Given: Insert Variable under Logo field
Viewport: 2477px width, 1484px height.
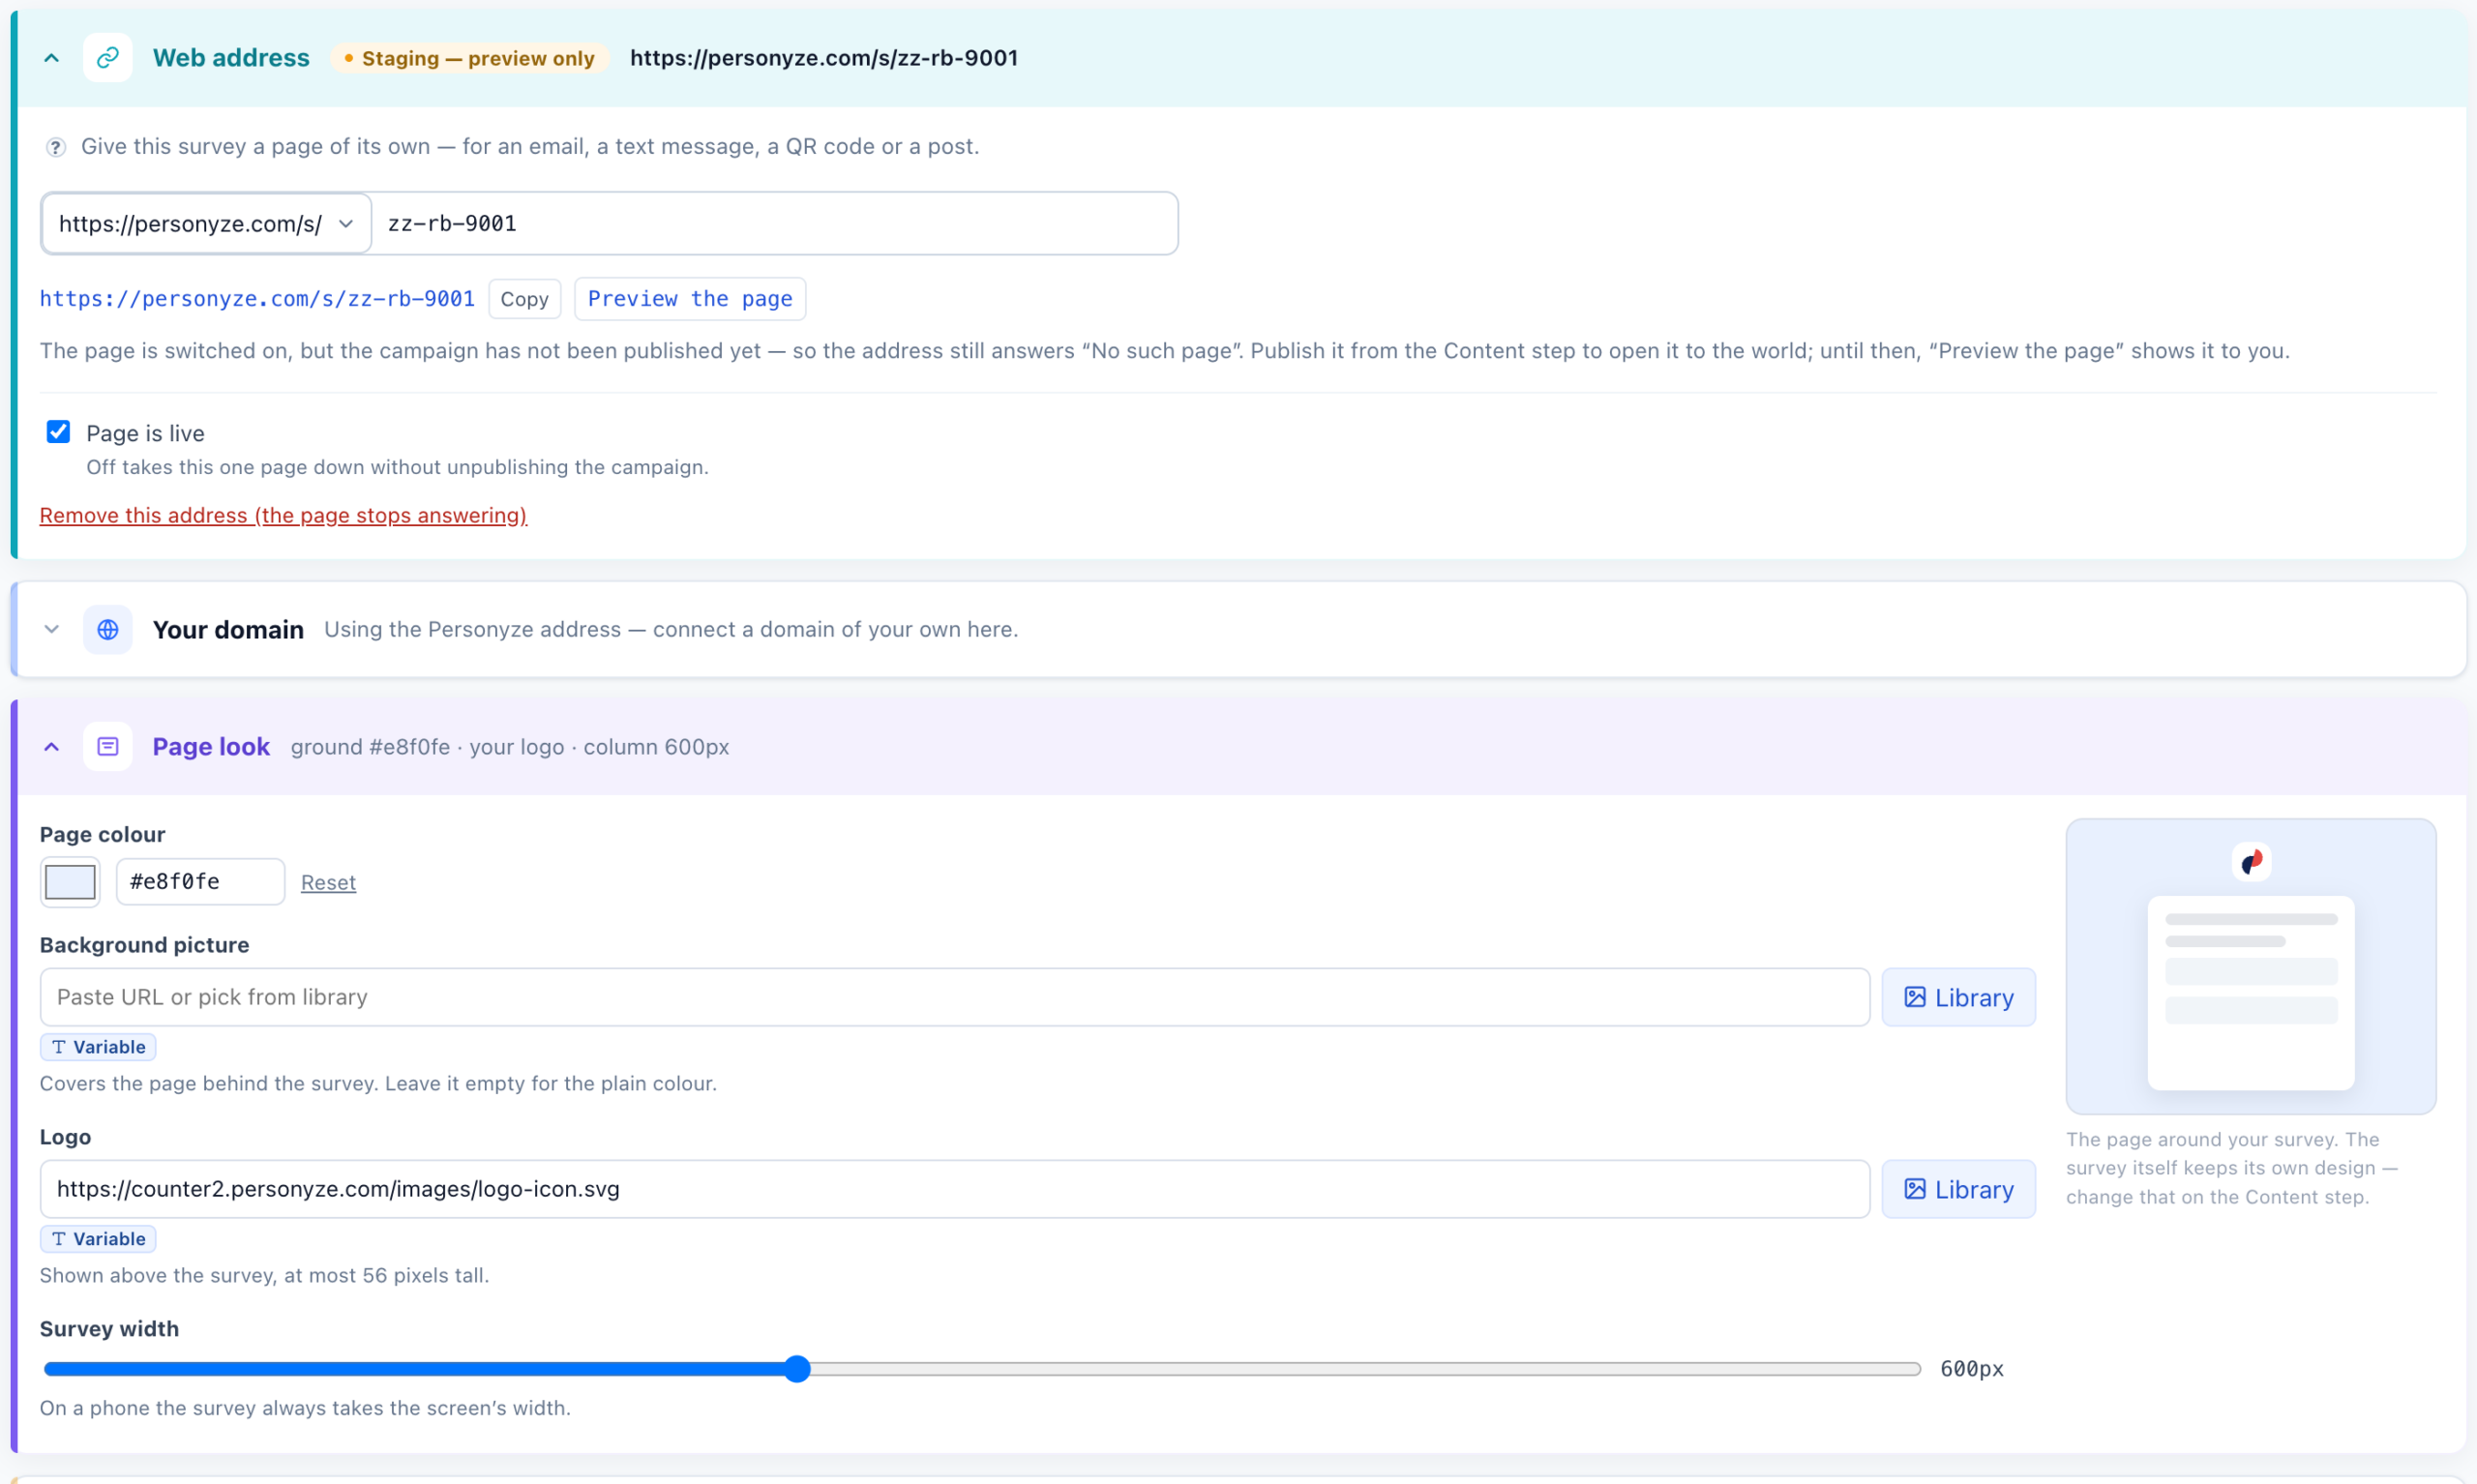Looking at the screenshot, I should tap(98, 1239).
